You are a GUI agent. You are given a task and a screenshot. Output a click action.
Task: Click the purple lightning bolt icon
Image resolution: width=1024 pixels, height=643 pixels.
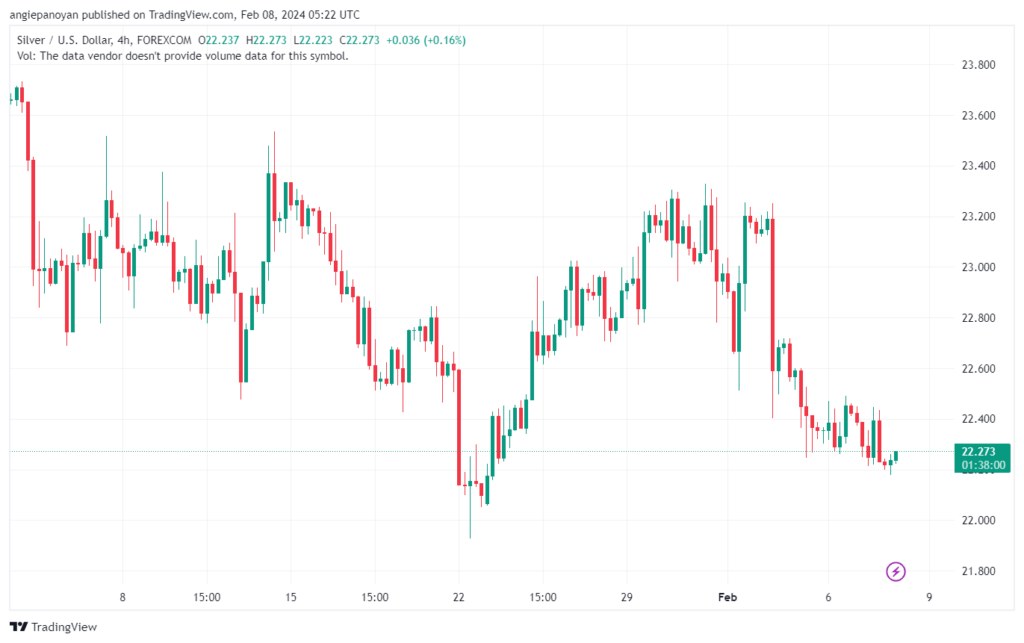coord(896,572)
